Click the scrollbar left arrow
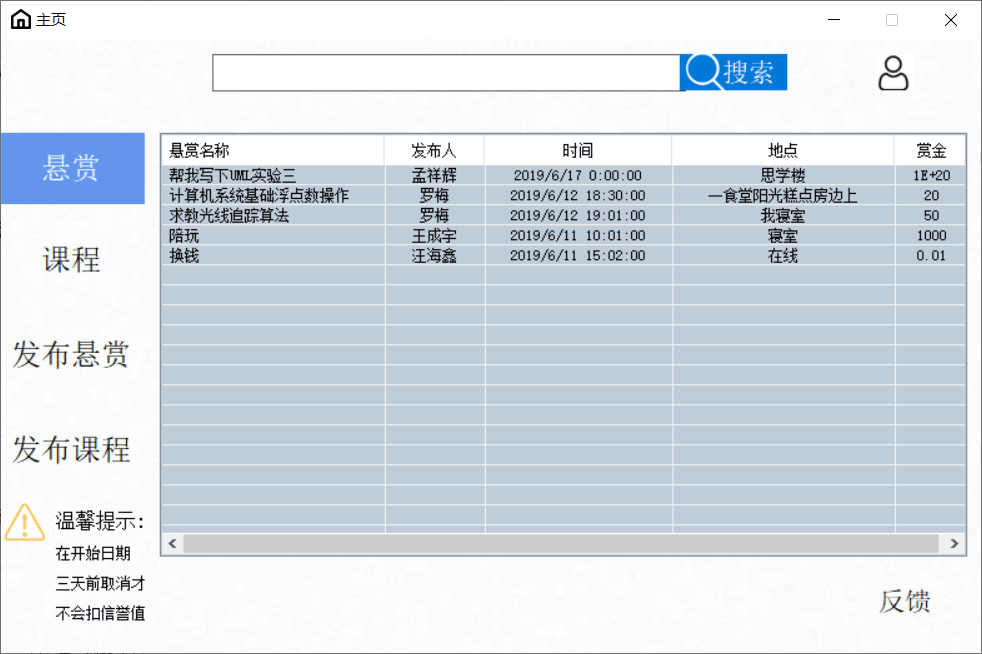Screen dimensions: 982x654 [x=173, y=544]
